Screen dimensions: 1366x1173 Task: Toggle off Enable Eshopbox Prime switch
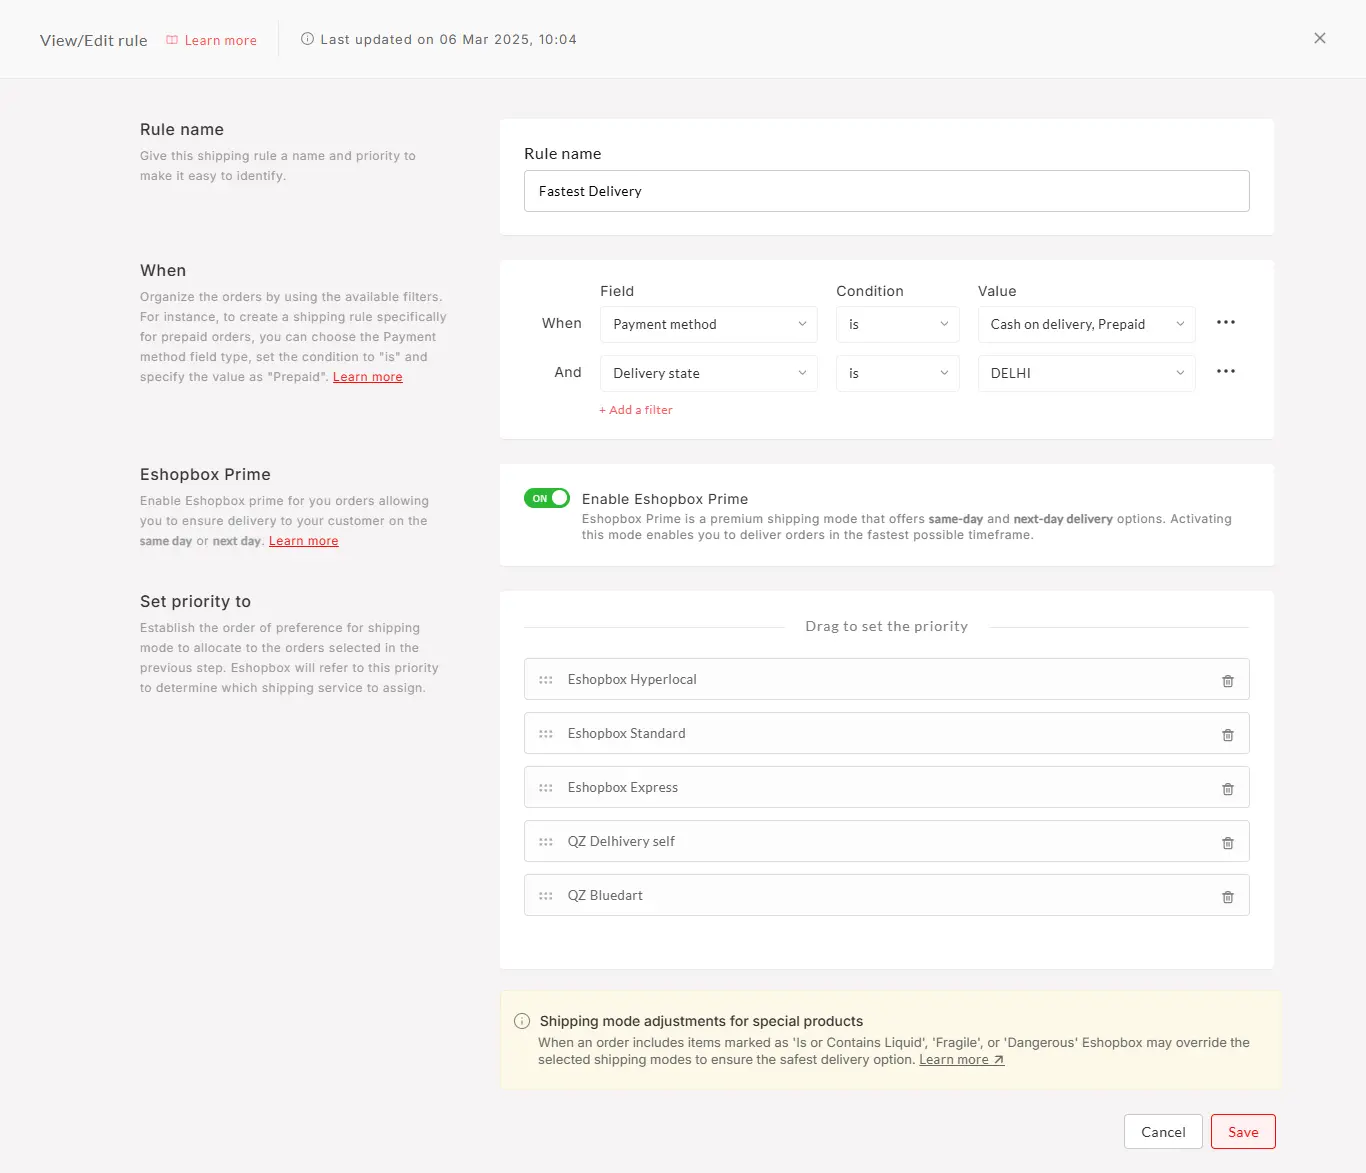pyautogui.click(x=547, y=498)
